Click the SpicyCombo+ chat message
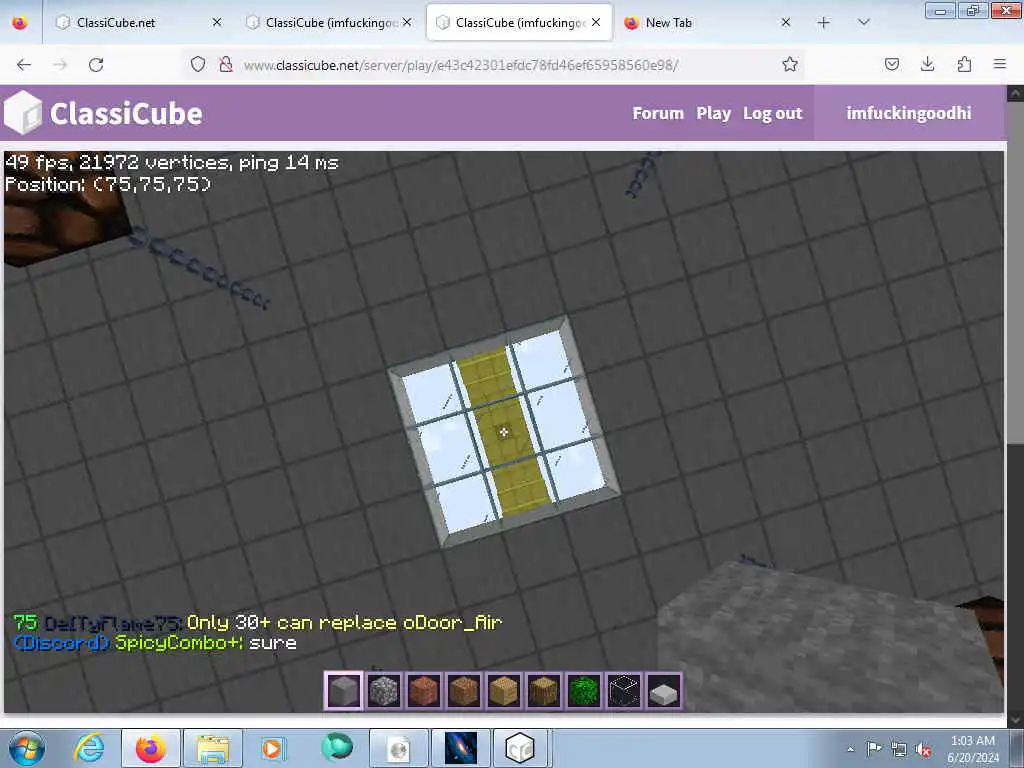The height and width of the screenshot is (768, 1024). [155, 643]
